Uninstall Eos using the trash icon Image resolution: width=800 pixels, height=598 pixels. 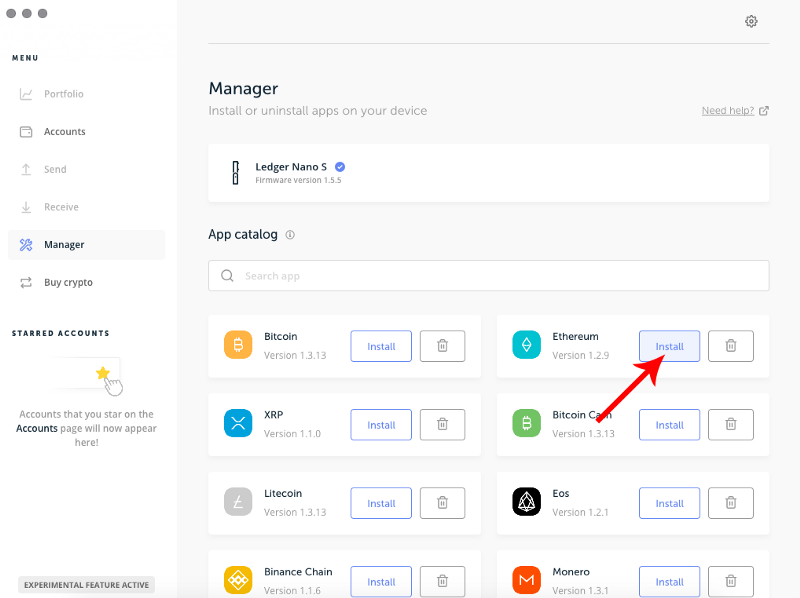[731, 503]
